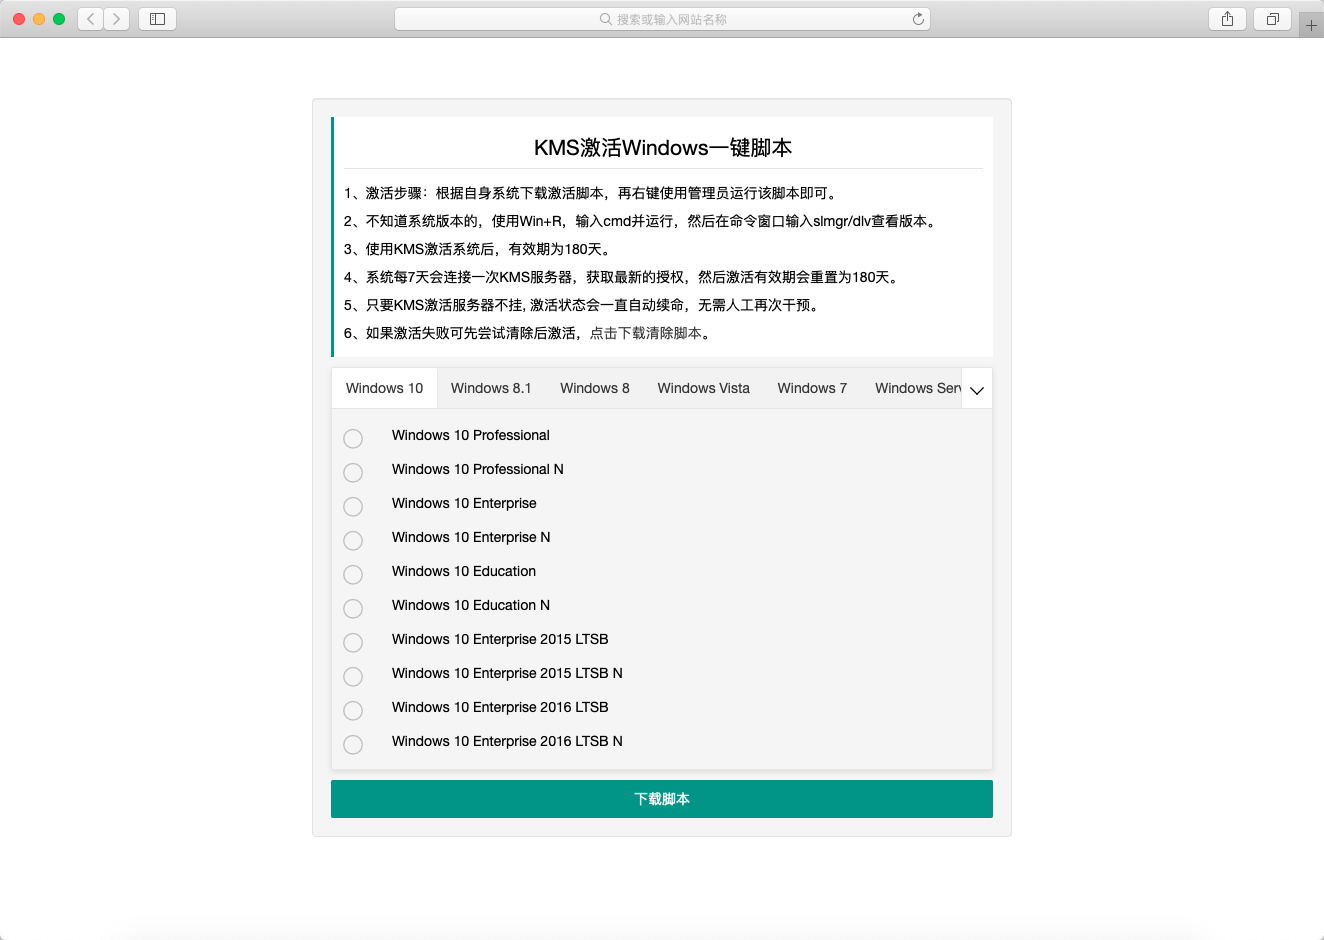Select Windows 10 Enterprise
Viewport: 1324px width, 940px height.
click(x=352, y=506)
